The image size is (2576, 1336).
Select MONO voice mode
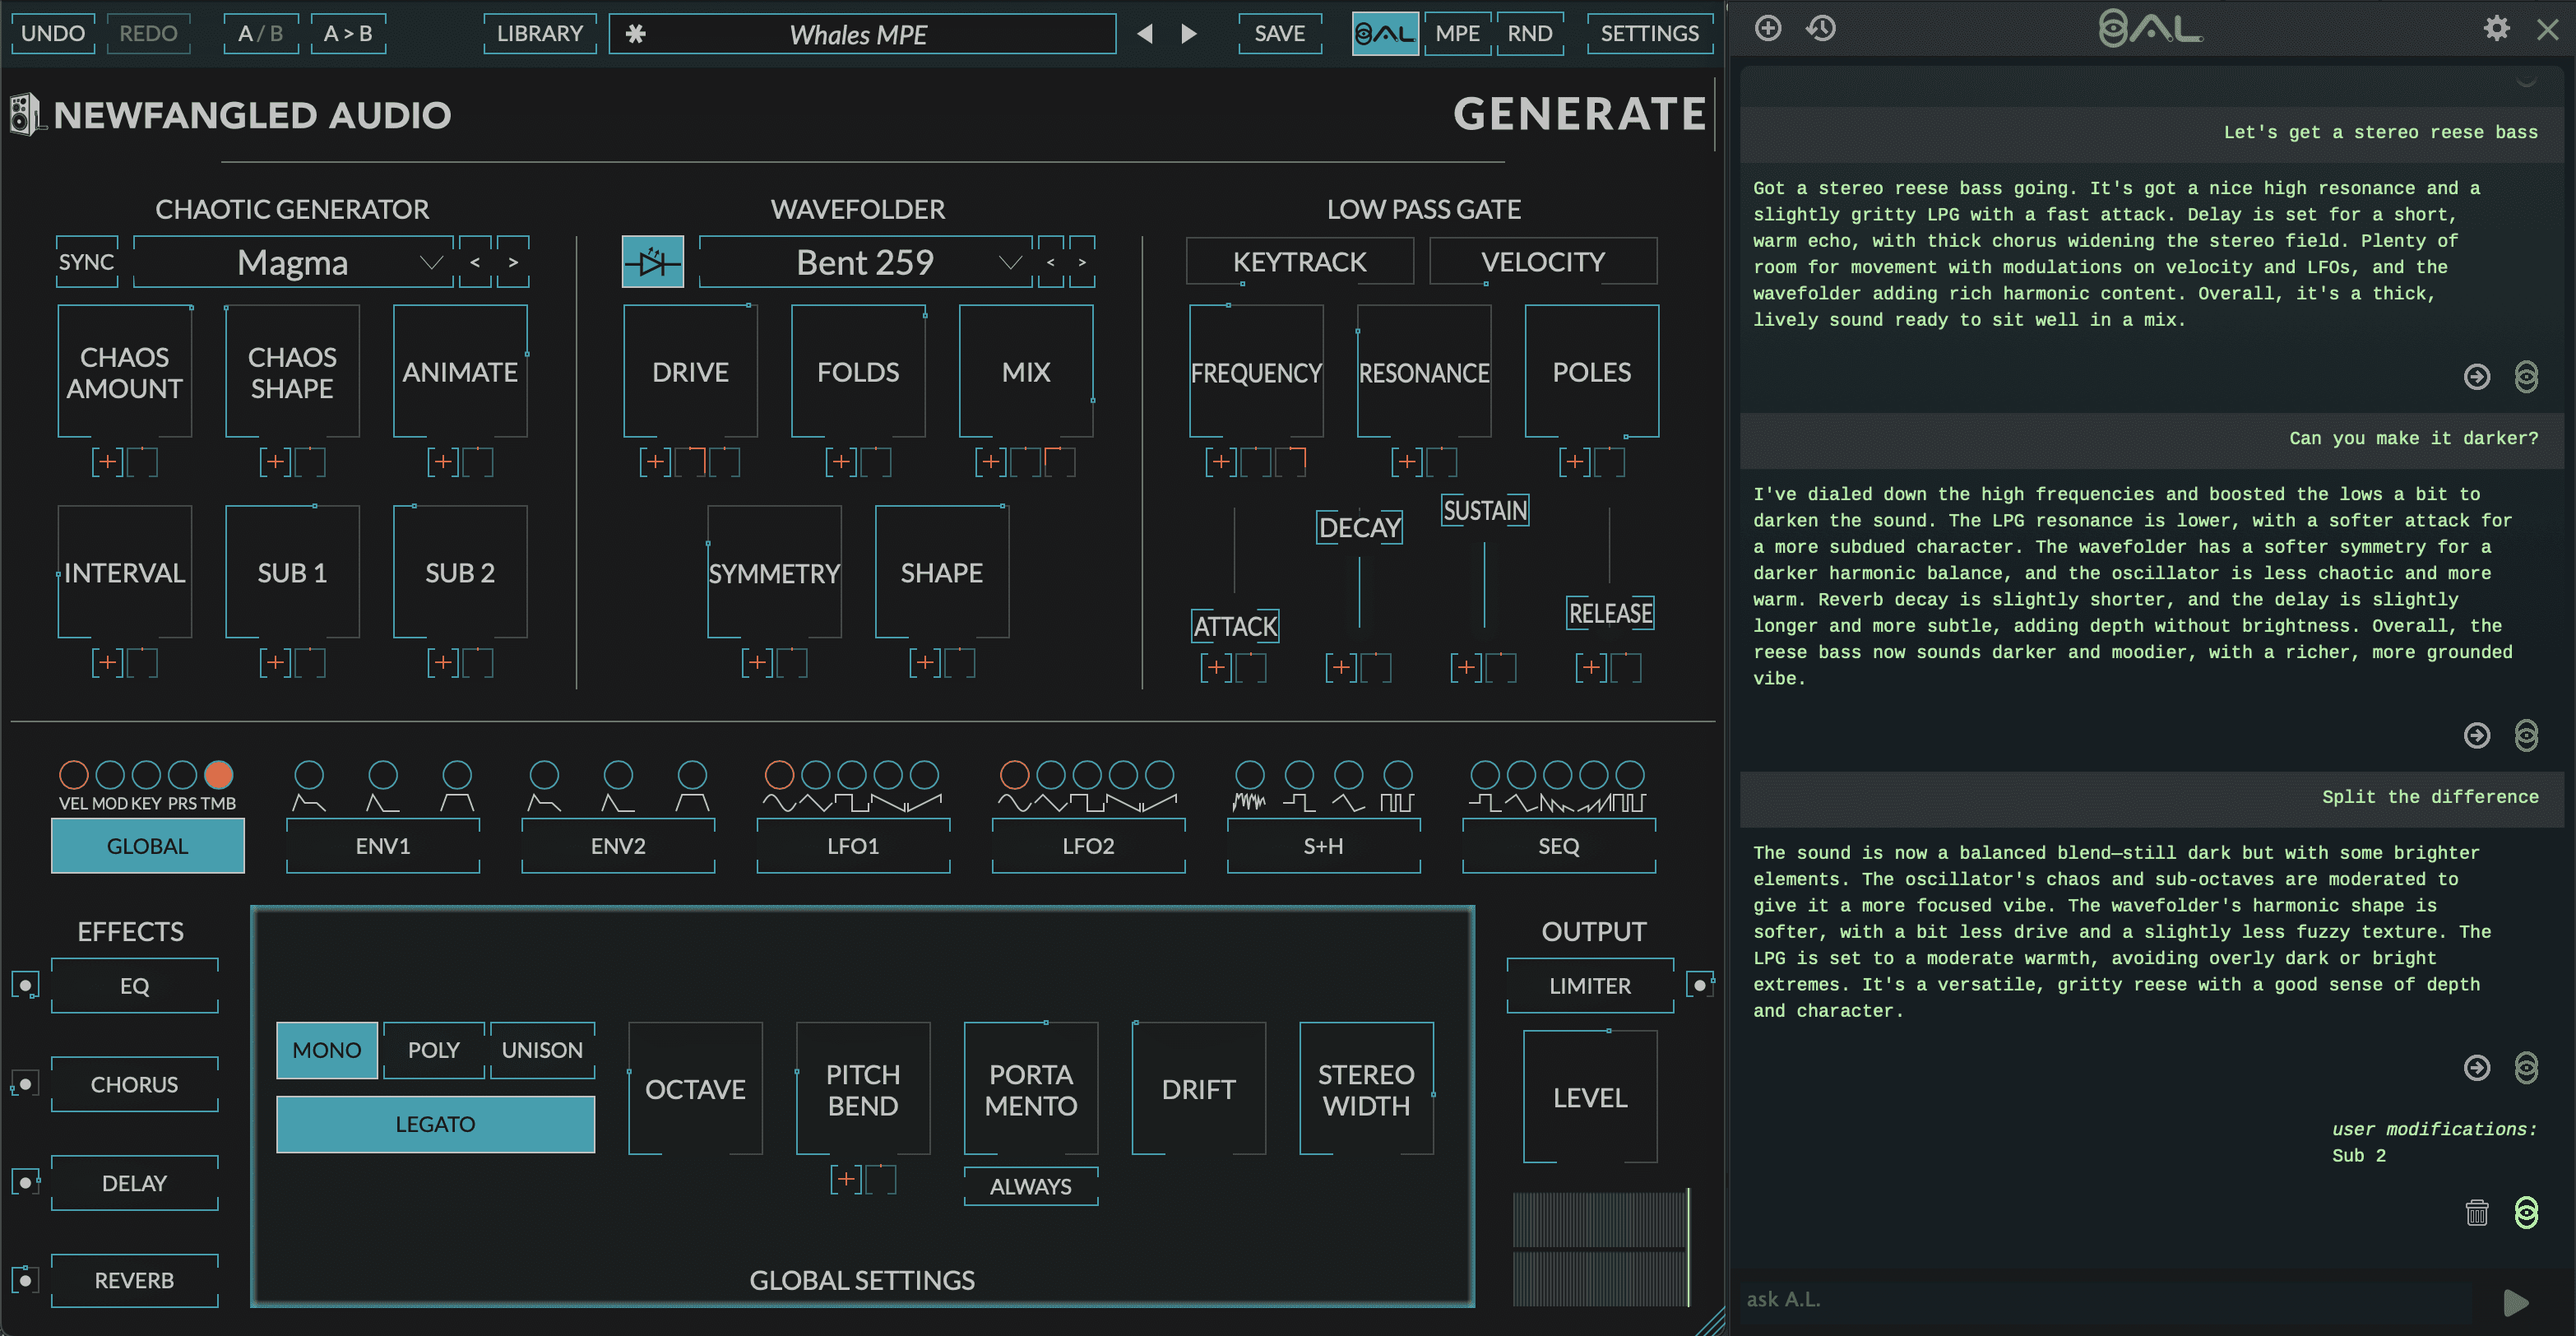tap(327, 1050)
